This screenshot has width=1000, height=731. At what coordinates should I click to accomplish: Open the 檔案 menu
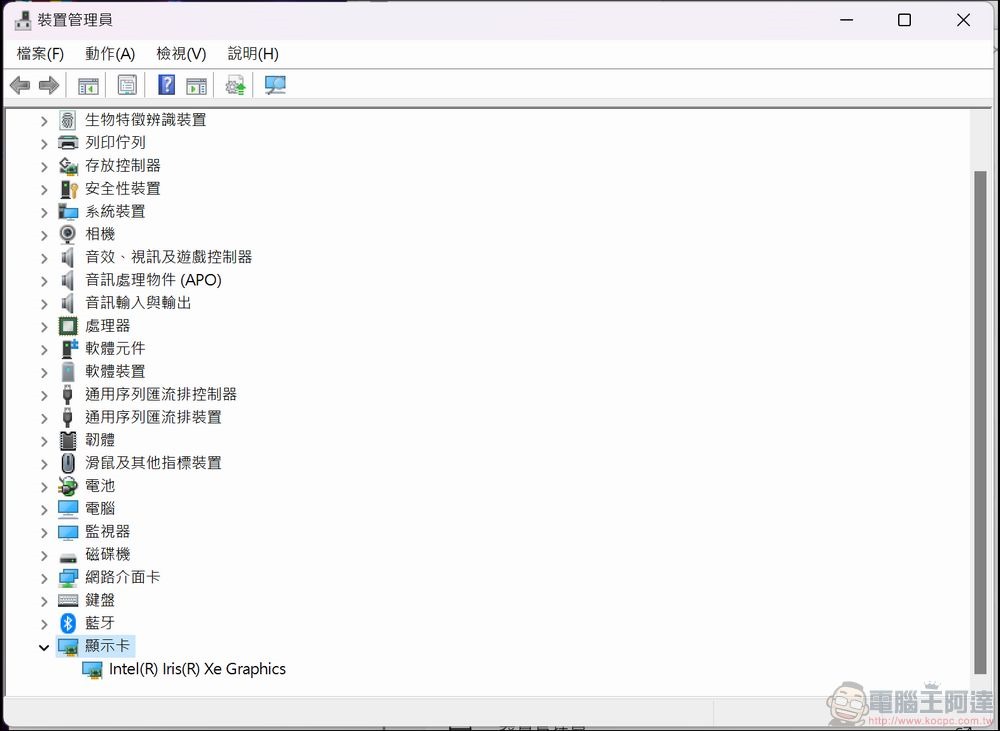coord(39,53)
